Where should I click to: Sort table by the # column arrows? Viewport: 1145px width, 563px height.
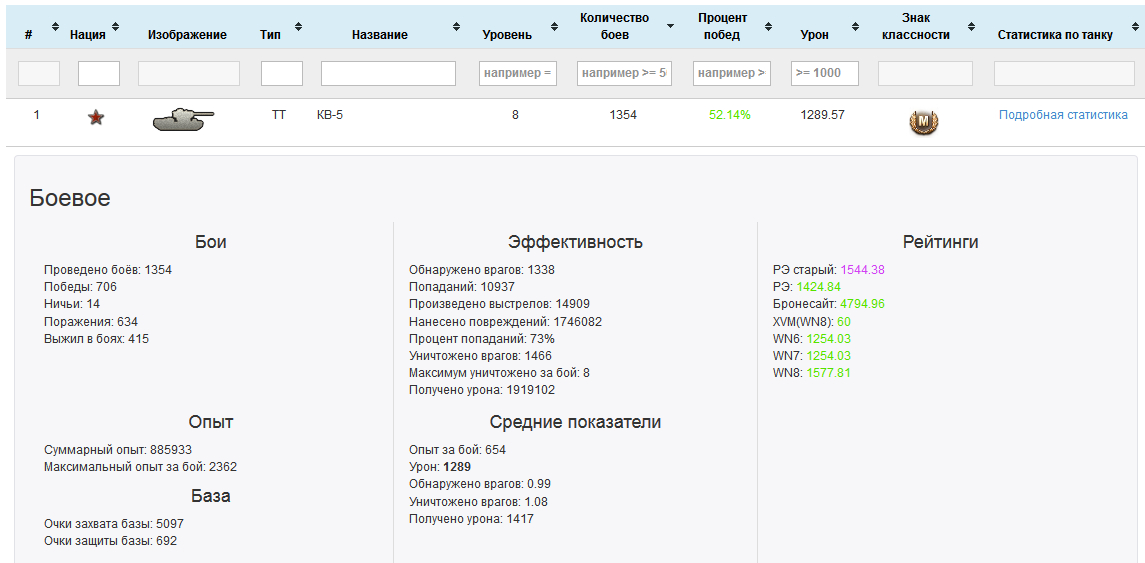55,26
